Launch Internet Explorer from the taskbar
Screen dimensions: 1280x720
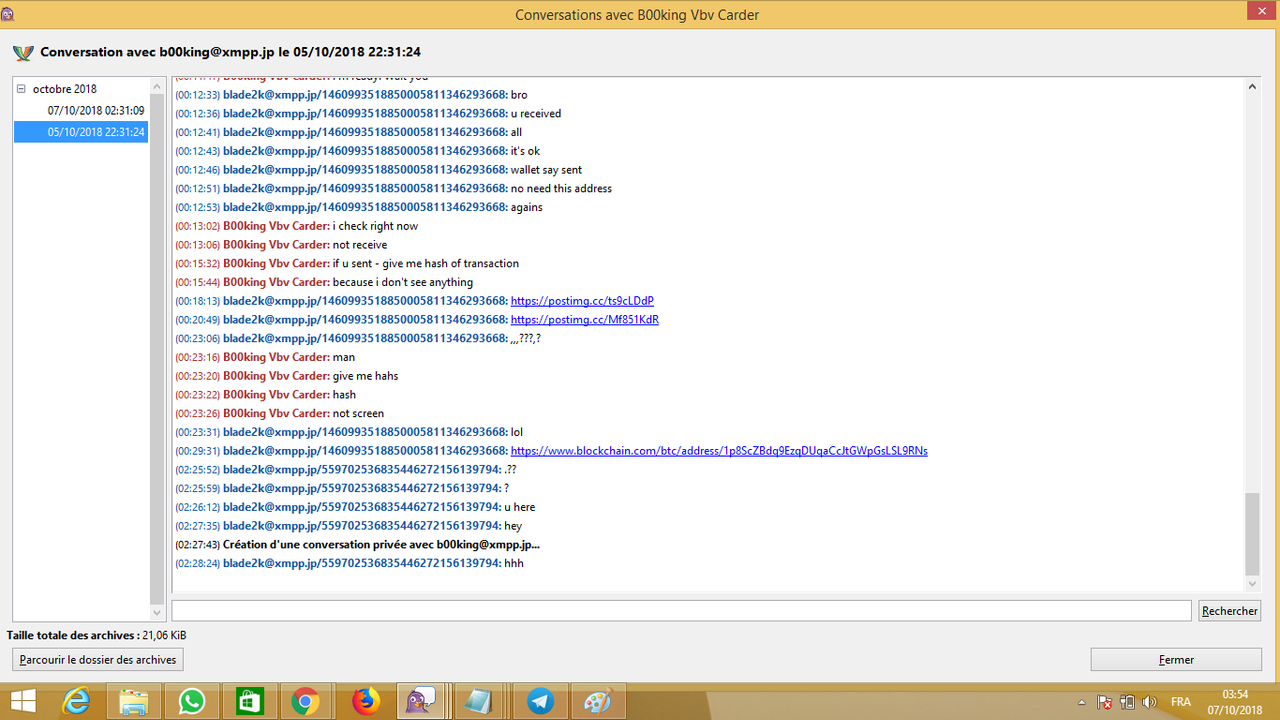click(76, 702)
